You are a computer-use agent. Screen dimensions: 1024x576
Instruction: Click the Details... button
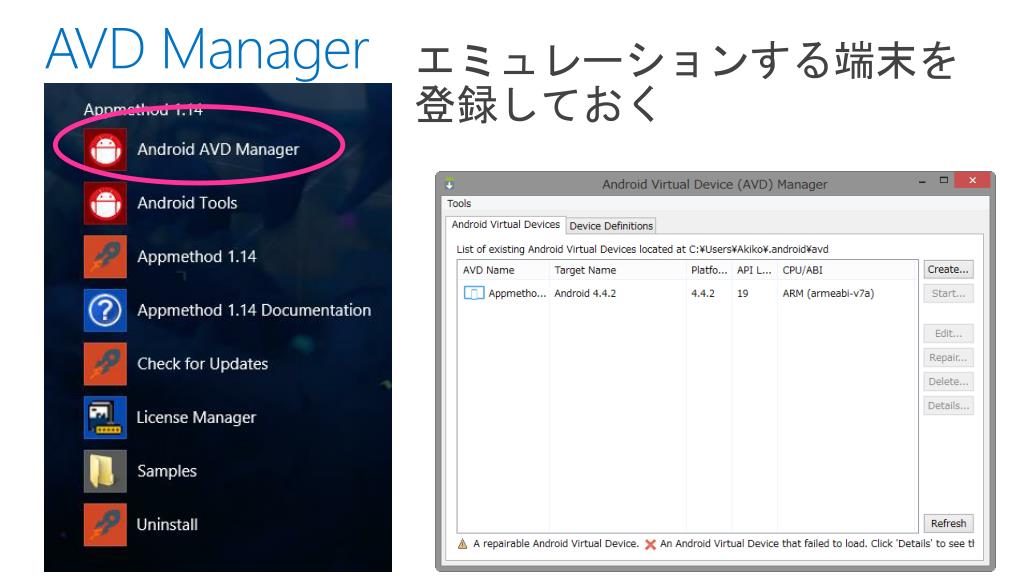(948, 406)
